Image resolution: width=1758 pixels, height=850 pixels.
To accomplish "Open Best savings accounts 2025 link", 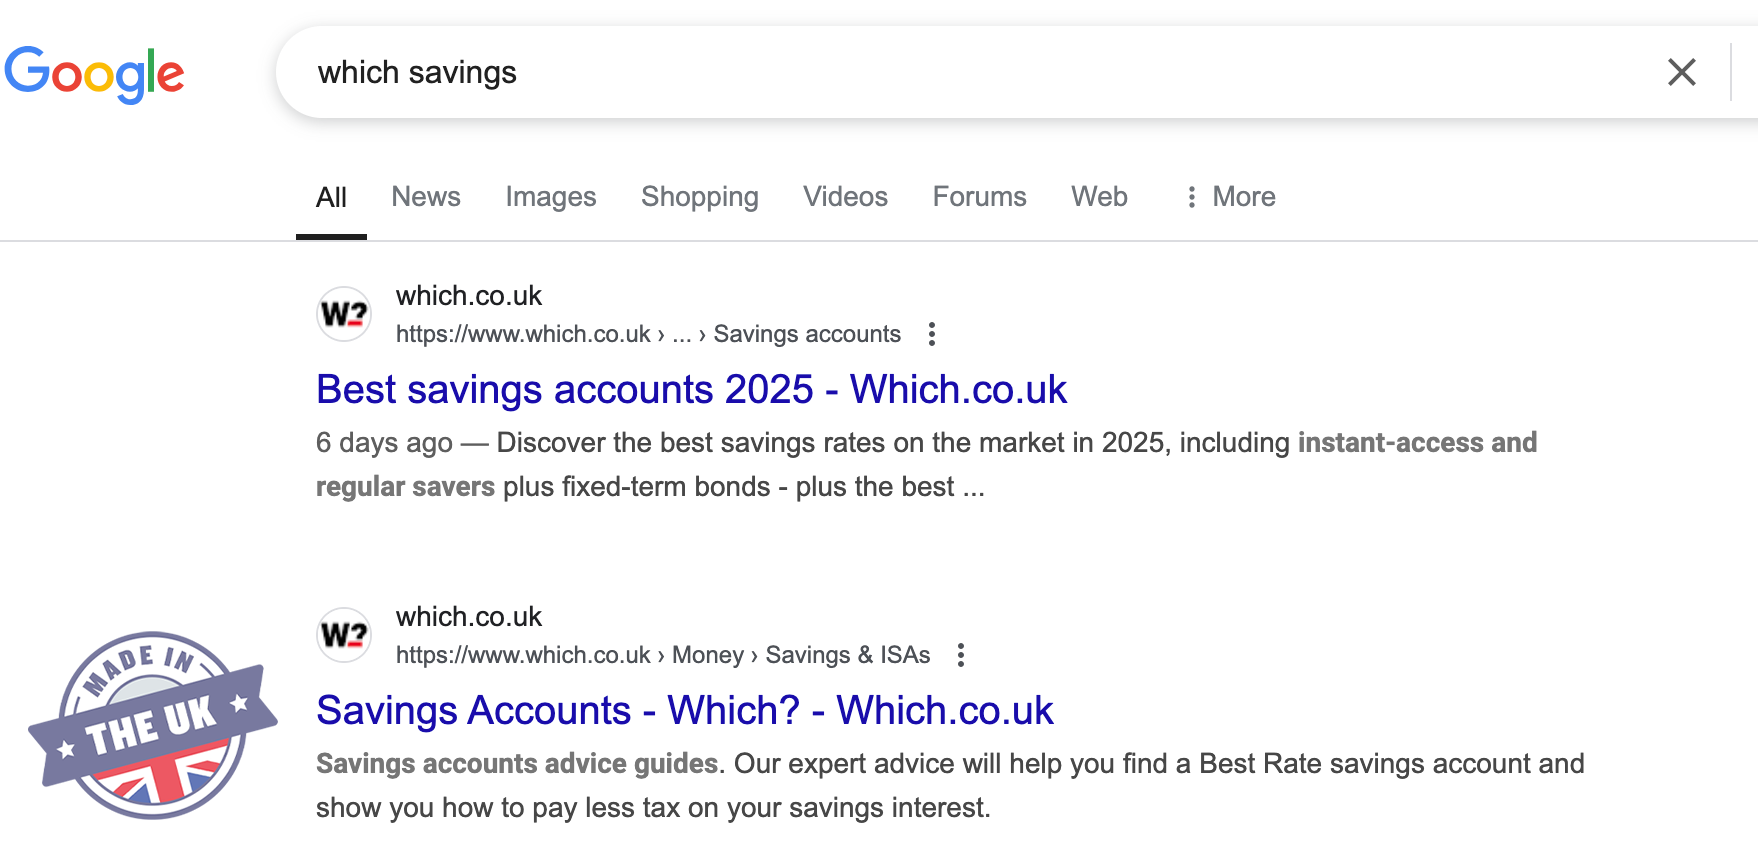I will pyautogui.click(x=691, y=390).
